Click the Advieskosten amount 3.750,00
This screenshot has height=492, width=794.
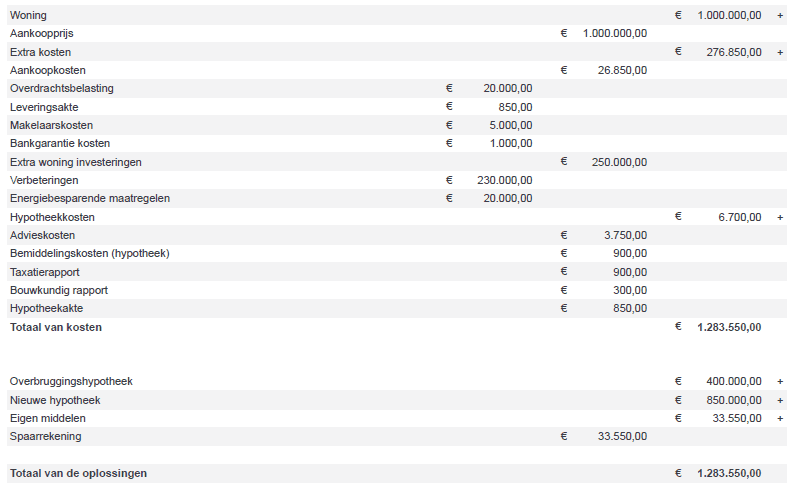coord(625,235)
